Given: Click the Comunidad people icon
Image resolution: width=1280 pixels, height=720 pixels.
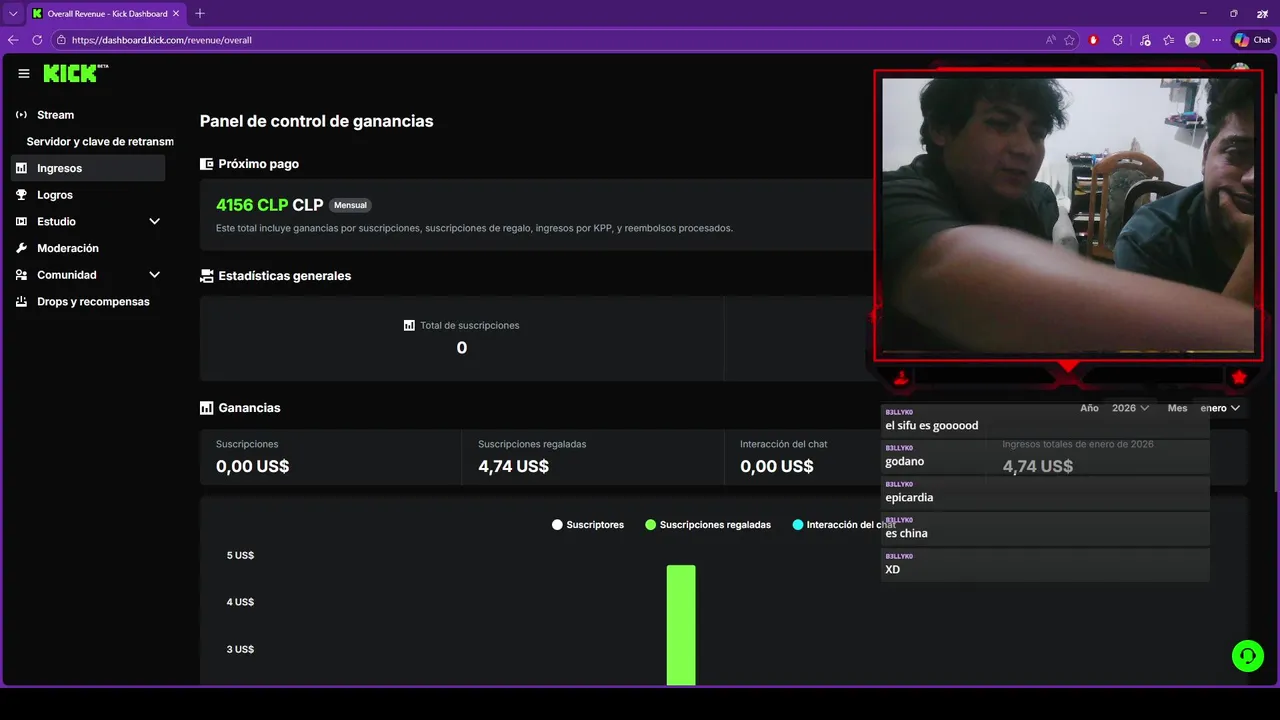Looking at the screenshot, I should coord(22,275).
